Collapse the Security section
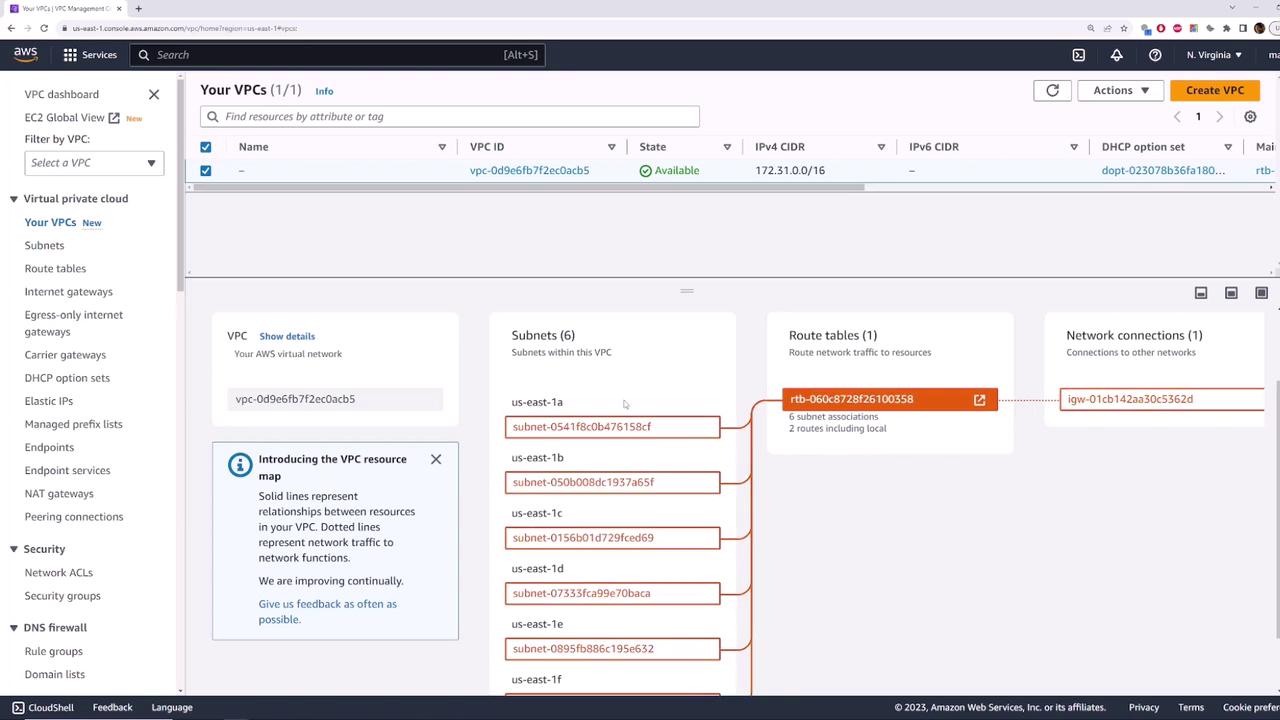The height and width of the screenshot is (720, 1280). click(x=14, y=549)
